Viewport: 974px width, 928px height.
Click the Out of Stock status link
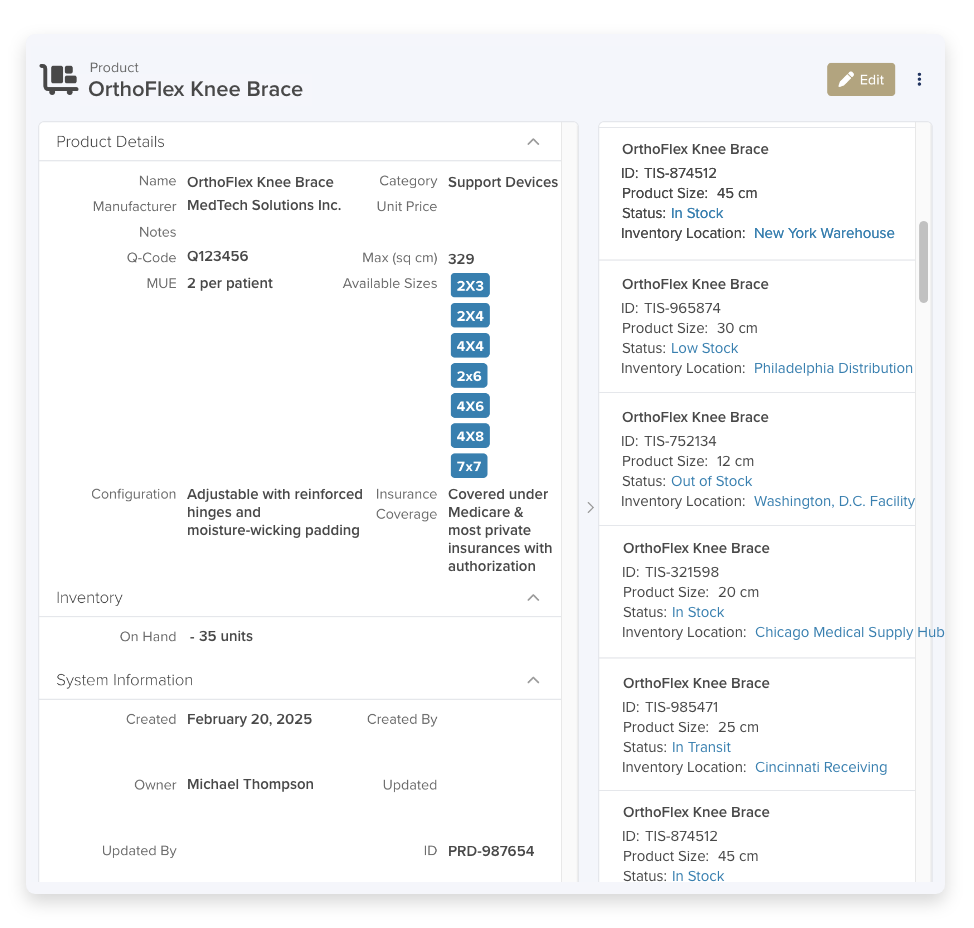[x=711, y=481]
